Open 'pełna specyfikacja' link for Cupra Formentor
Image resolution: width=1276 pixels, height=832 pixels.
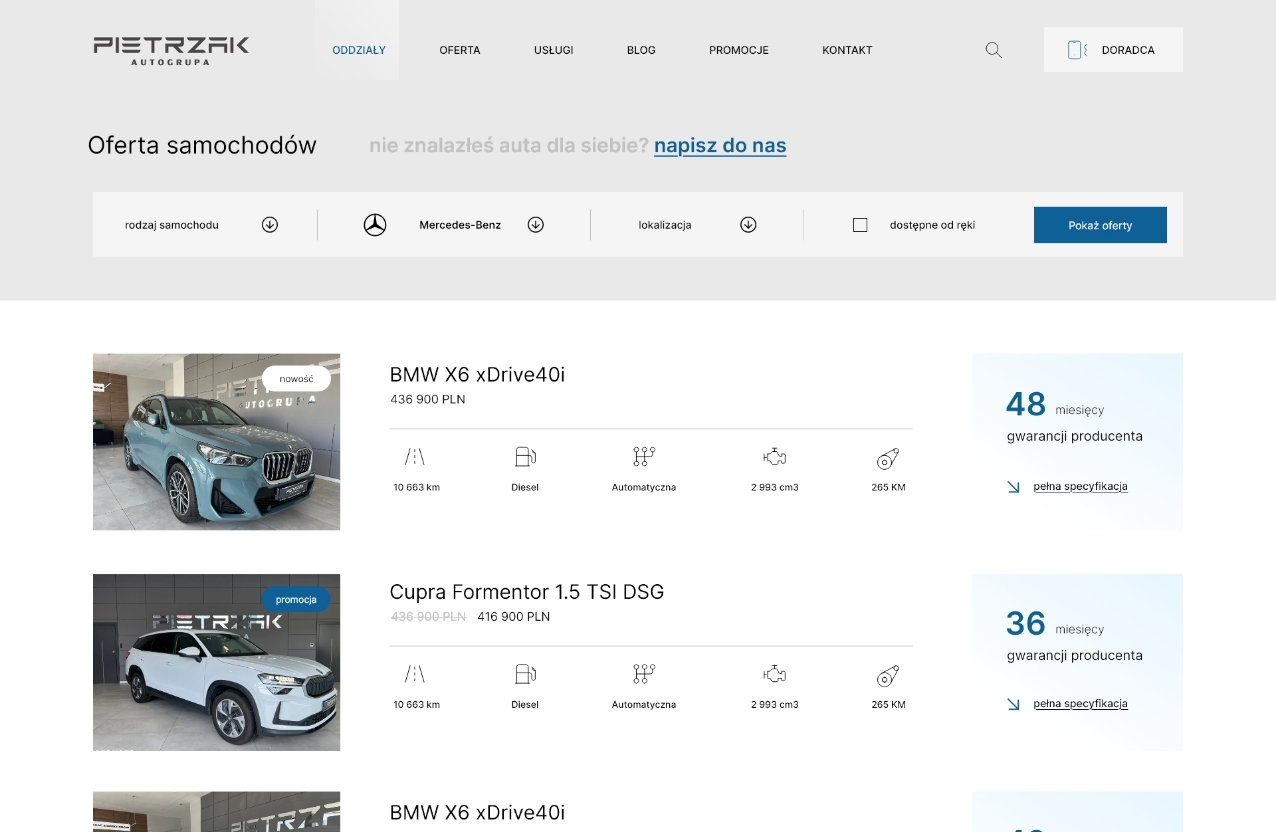(x=1080, y=704)
